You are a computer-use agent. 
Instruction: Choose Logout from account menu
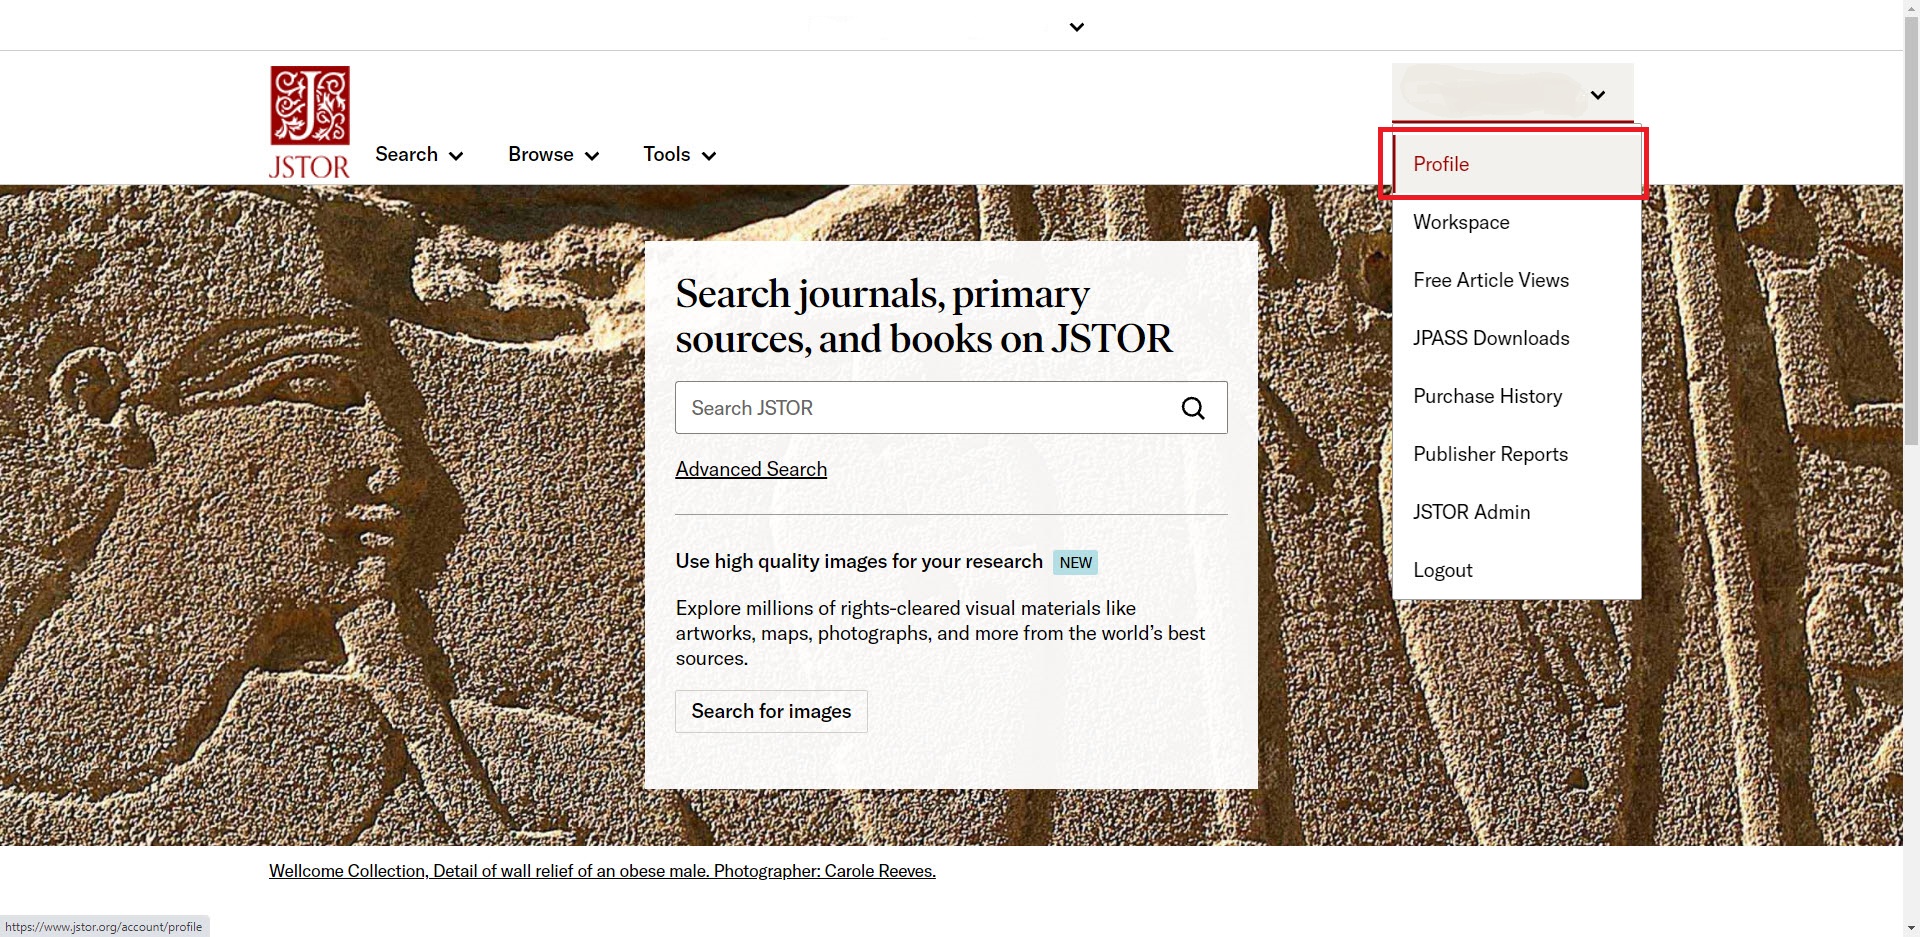[1517, 570]
